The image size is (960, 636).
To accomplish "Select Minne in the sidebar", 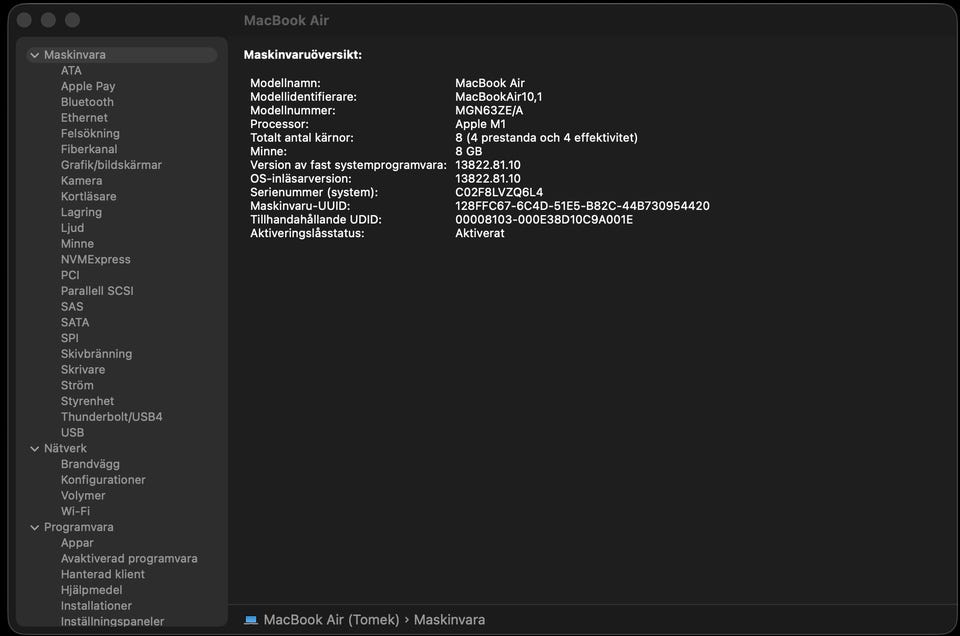I will pyautogui.click(x=77, y=244).
